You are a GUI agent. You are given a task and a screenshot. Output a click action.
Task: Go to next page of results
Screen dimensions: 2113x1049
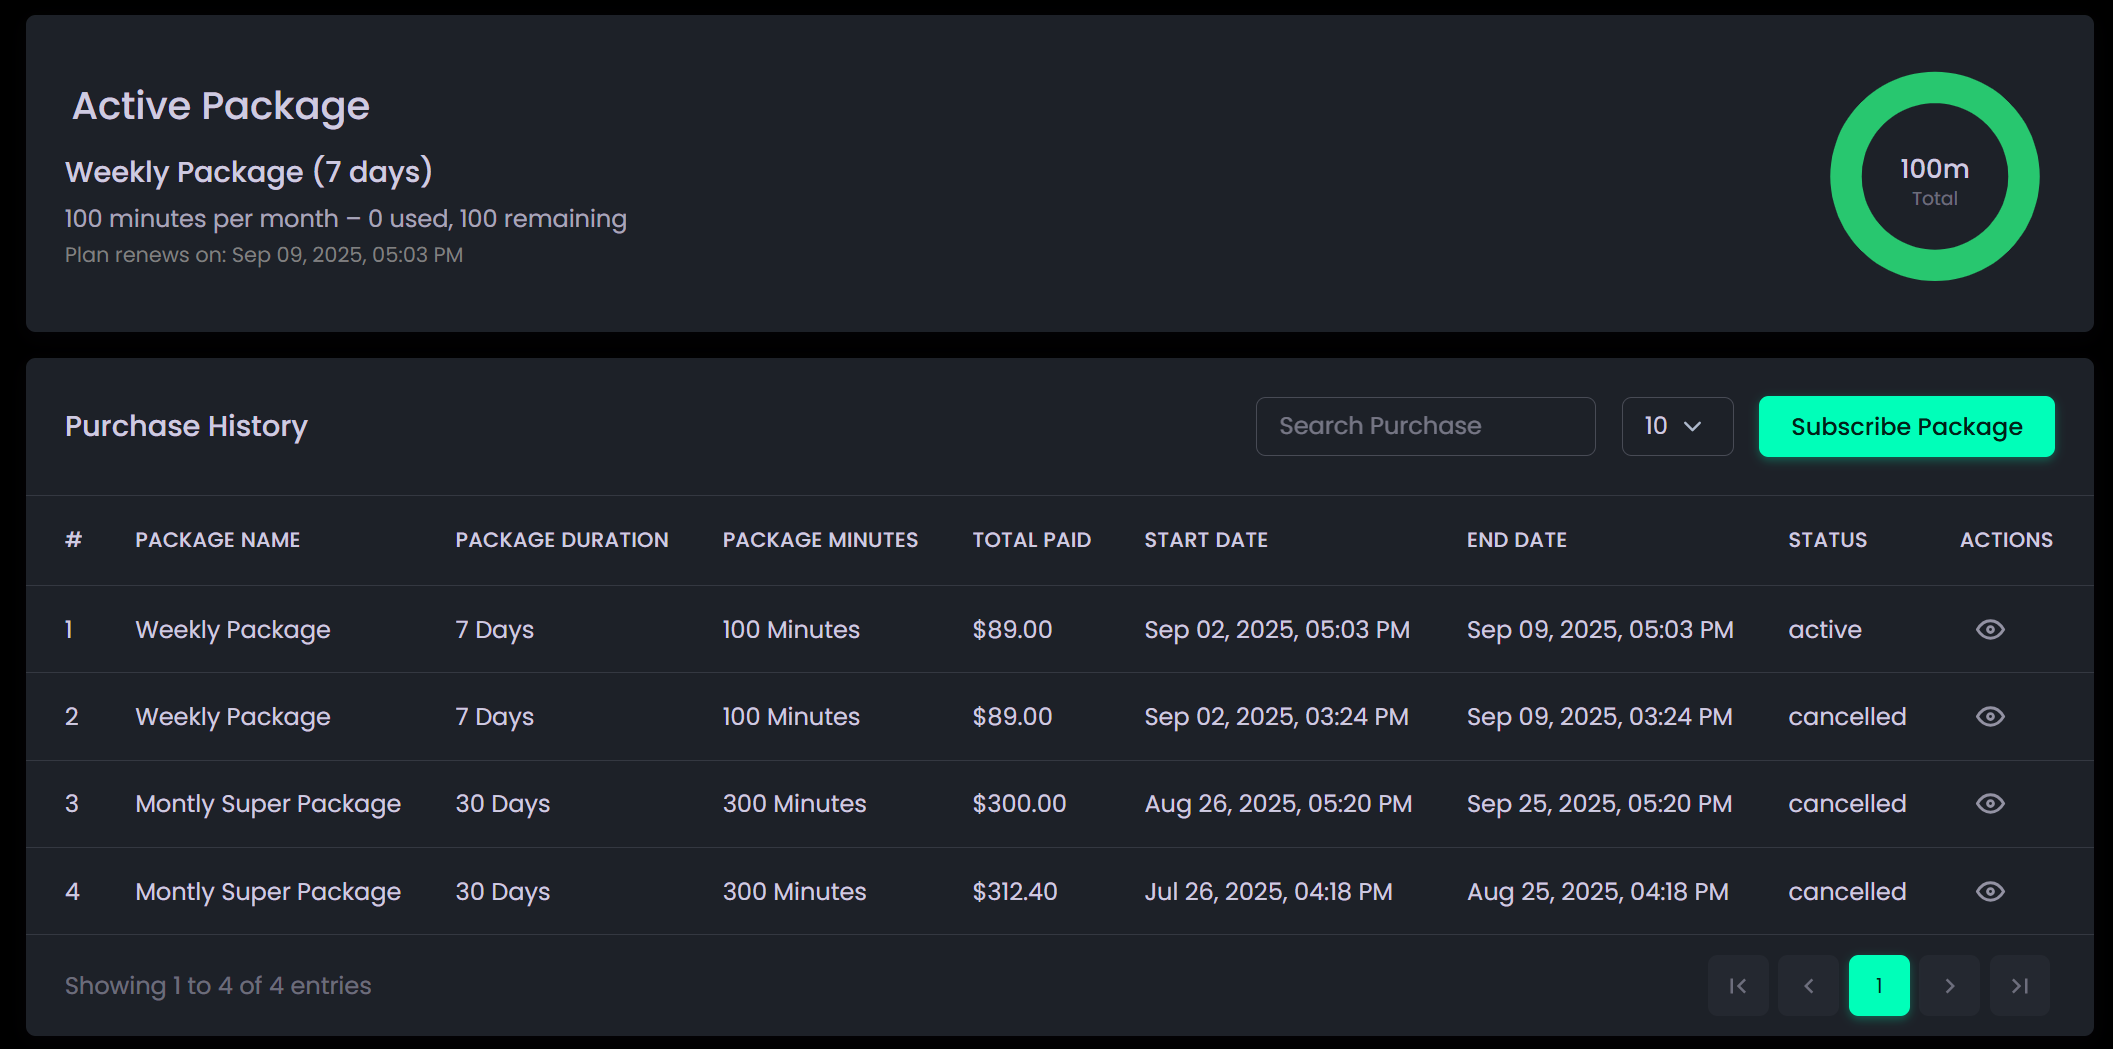pyautogui.click(x=1949, y=986)
